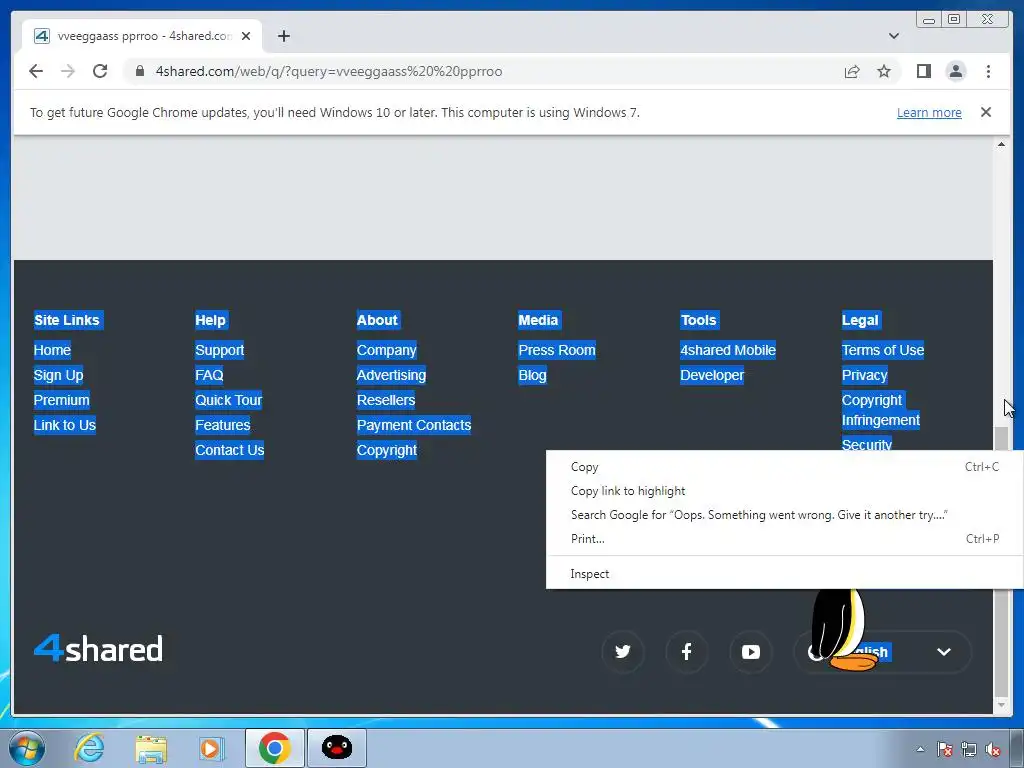Click the padlock site info icon
Image resolution: width=1024 pixels, height=768 pixels.
(139, 71)
